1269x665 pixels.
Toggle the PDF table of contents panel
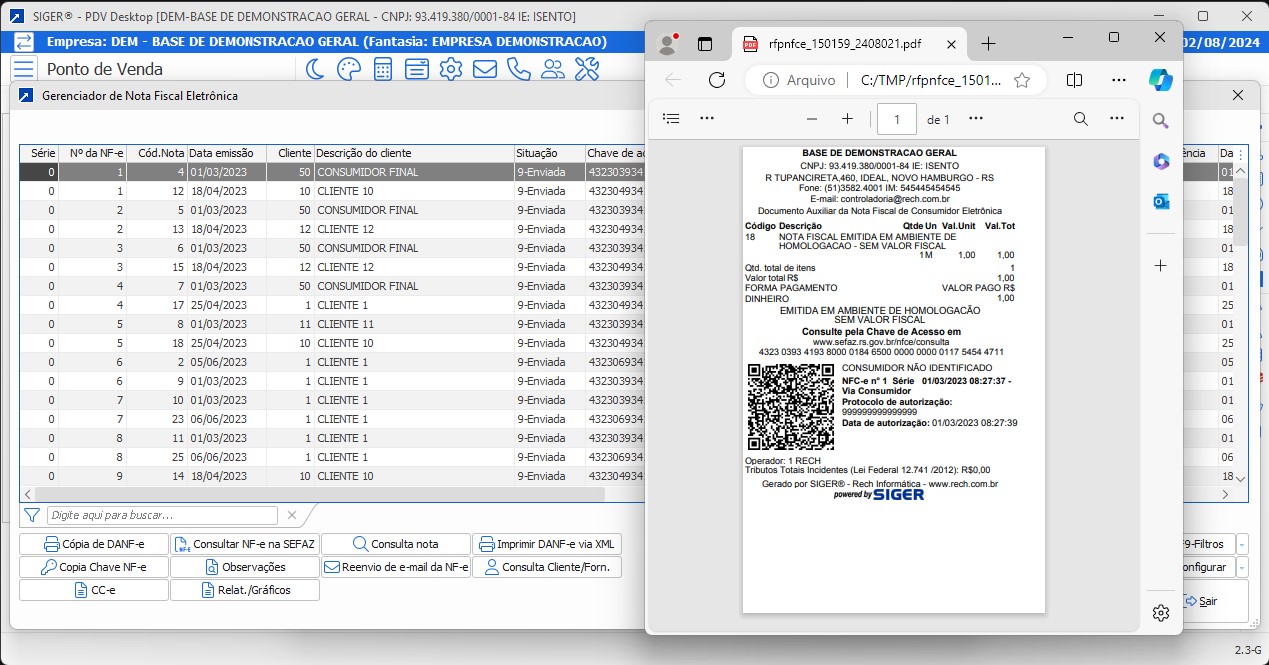(672, 118)
